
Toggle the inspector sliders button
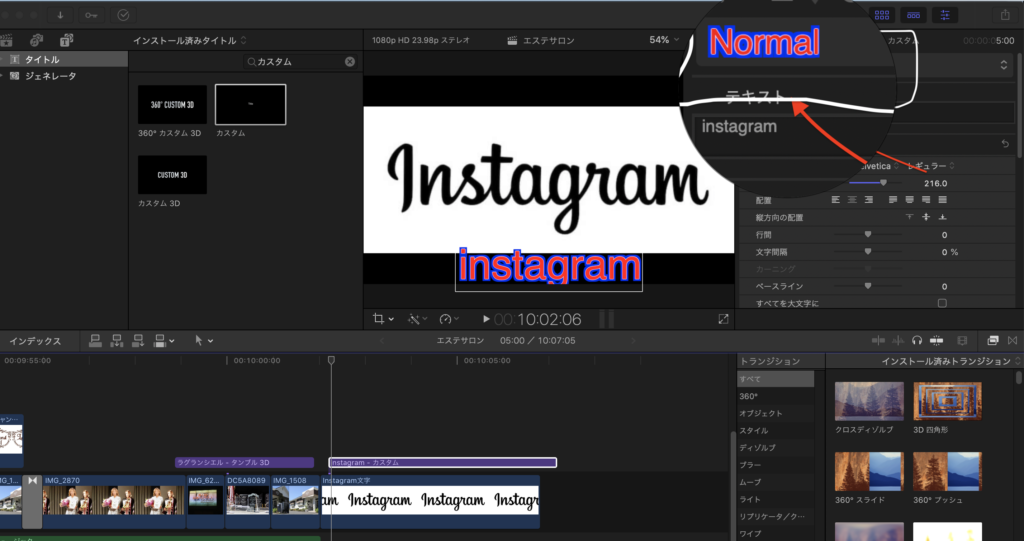[944, 15]
